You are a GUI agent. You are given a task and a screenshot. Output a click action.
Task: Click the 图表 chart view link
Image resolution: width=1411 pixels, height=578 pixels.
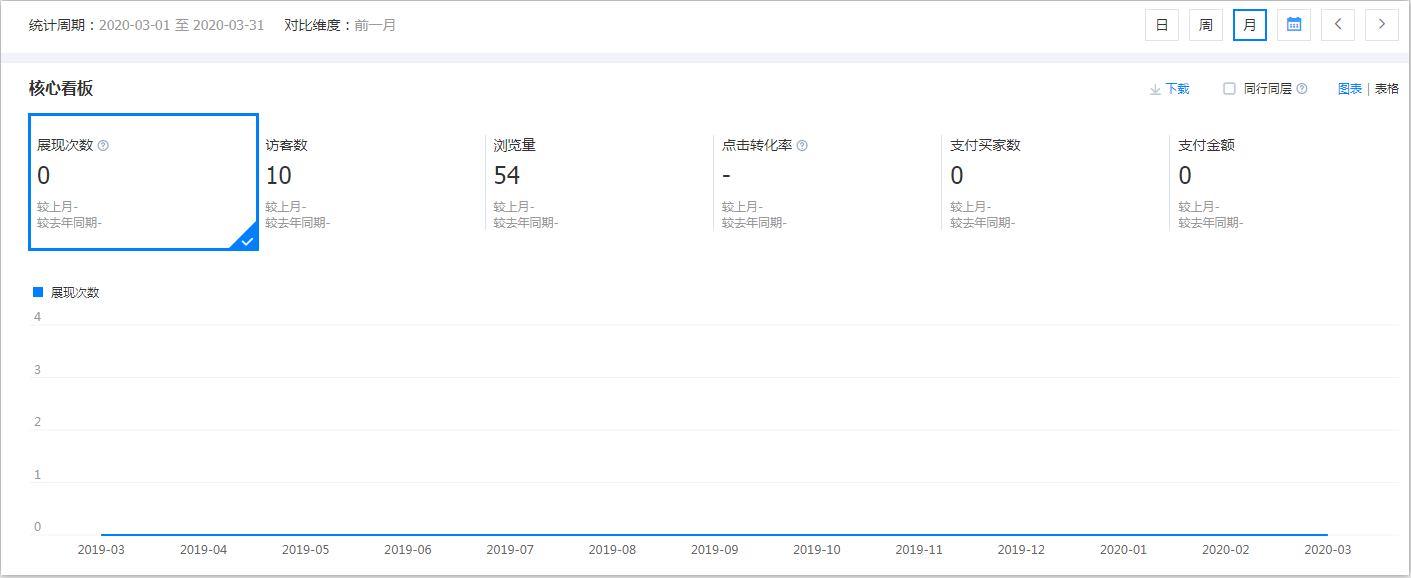point(1349,88)
